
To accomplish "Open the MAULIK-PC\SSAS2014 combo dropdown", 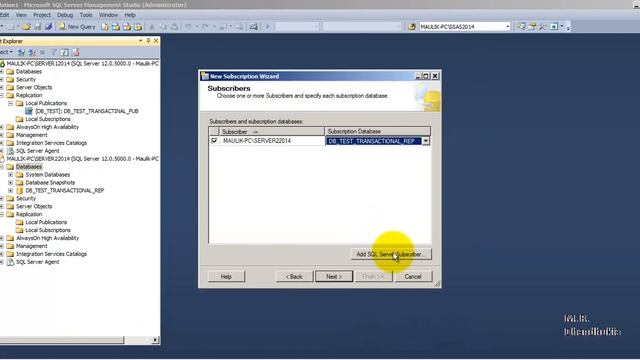I will [508, 27].
